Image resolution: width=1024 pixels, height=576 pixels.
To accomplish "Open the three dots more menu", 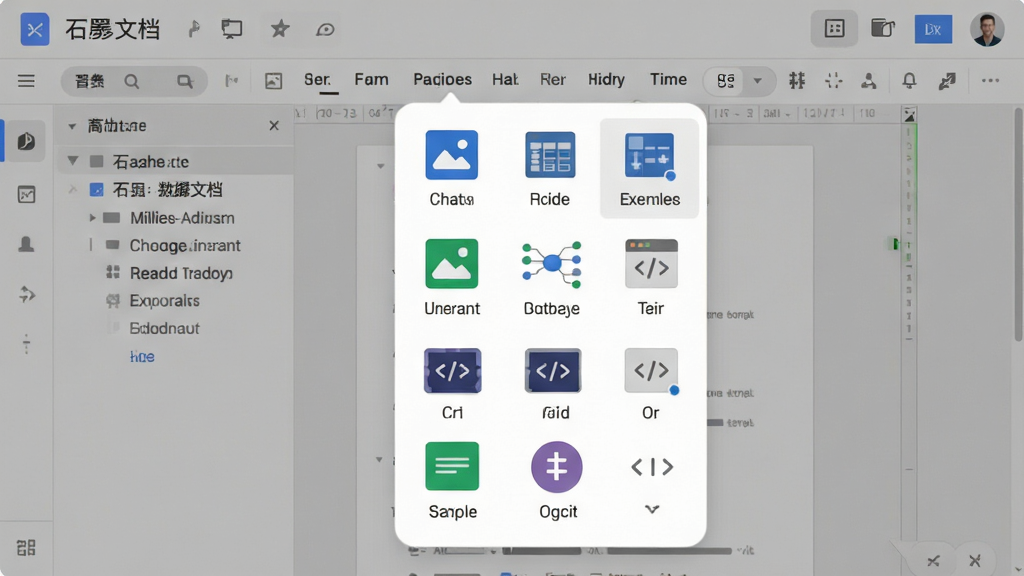I will tap(990, 80).
